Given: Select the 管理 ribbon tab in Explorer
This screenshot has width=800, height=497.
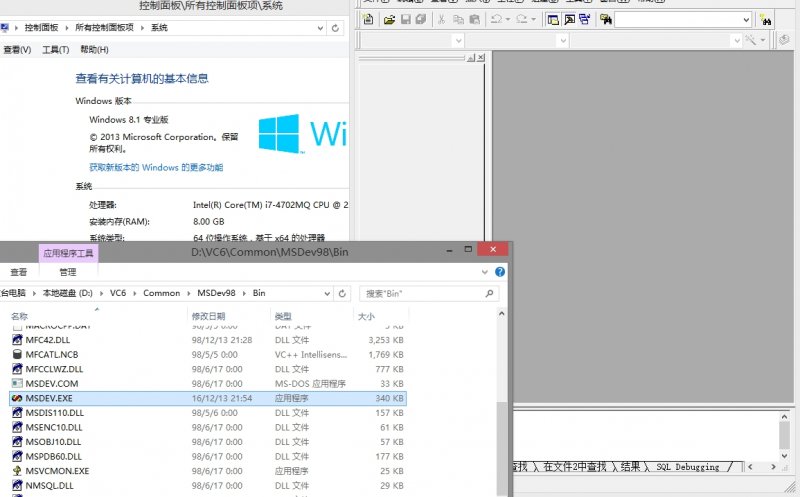Looking at the screenshot, I should [x=68, y=272].
